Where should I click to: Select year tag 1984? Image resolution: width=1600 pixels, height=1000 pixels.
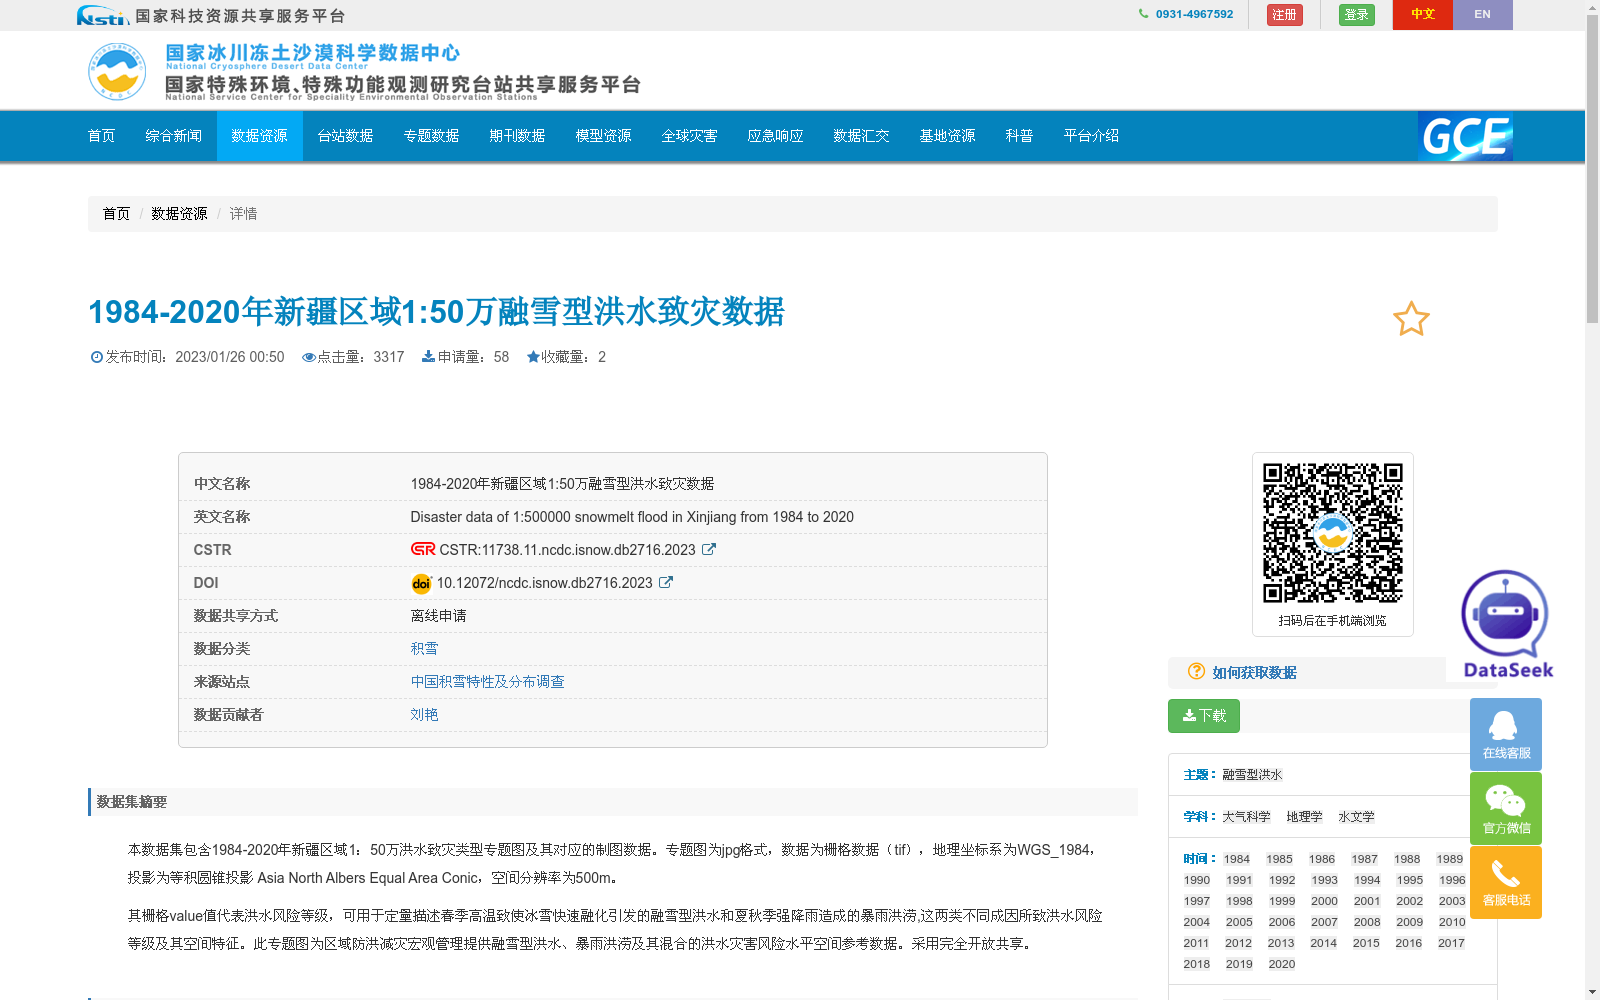[1237, 859]
